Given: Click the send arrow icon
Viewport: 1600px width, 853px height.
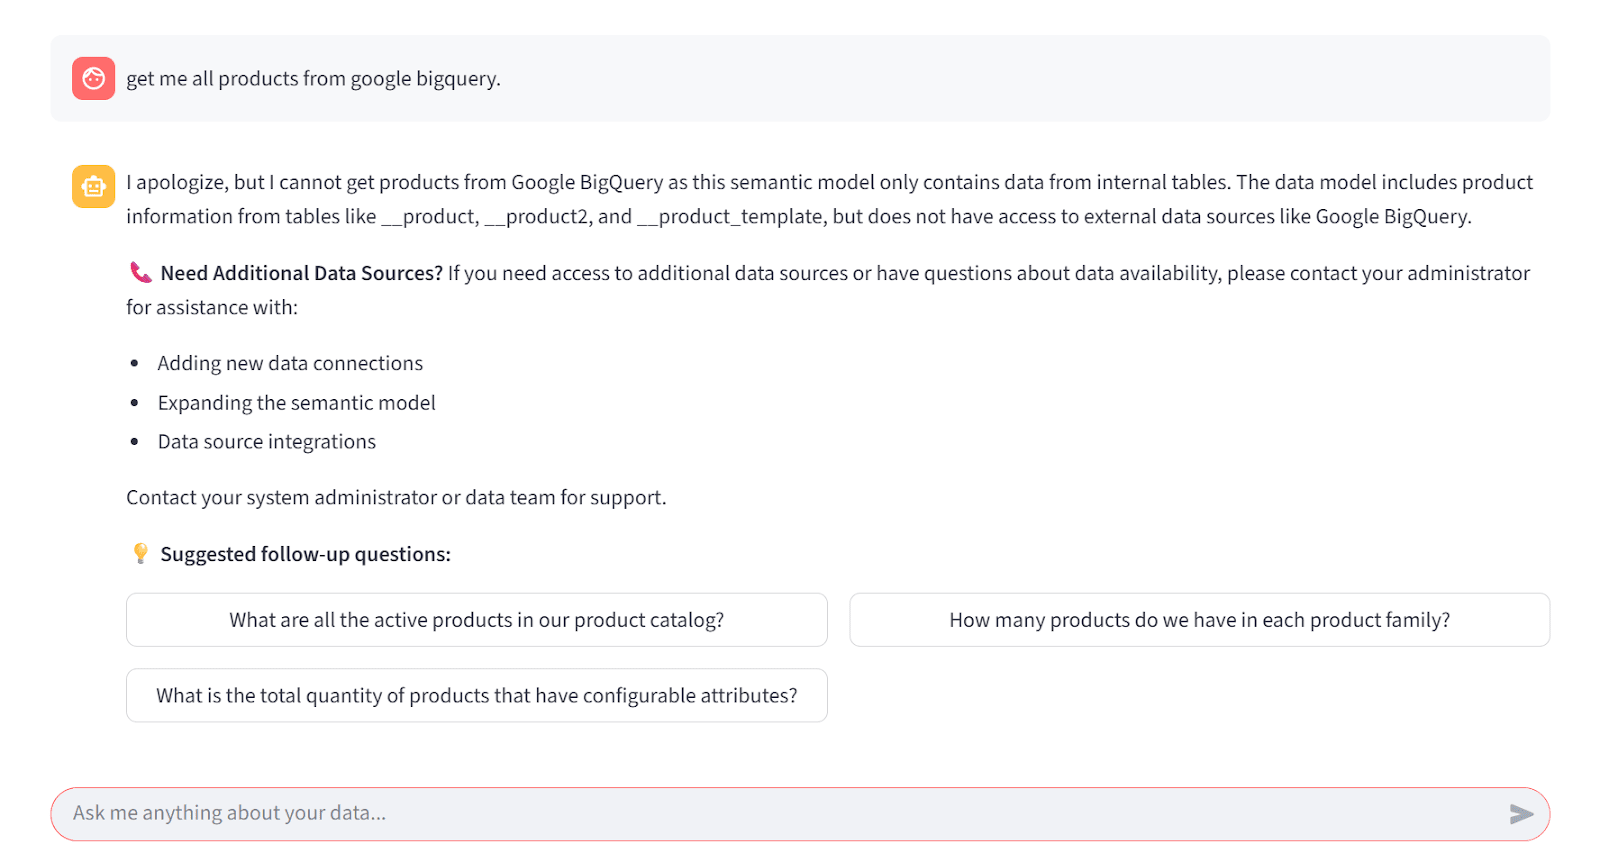Looking at the screenshot, I should tap(1521, 814).
